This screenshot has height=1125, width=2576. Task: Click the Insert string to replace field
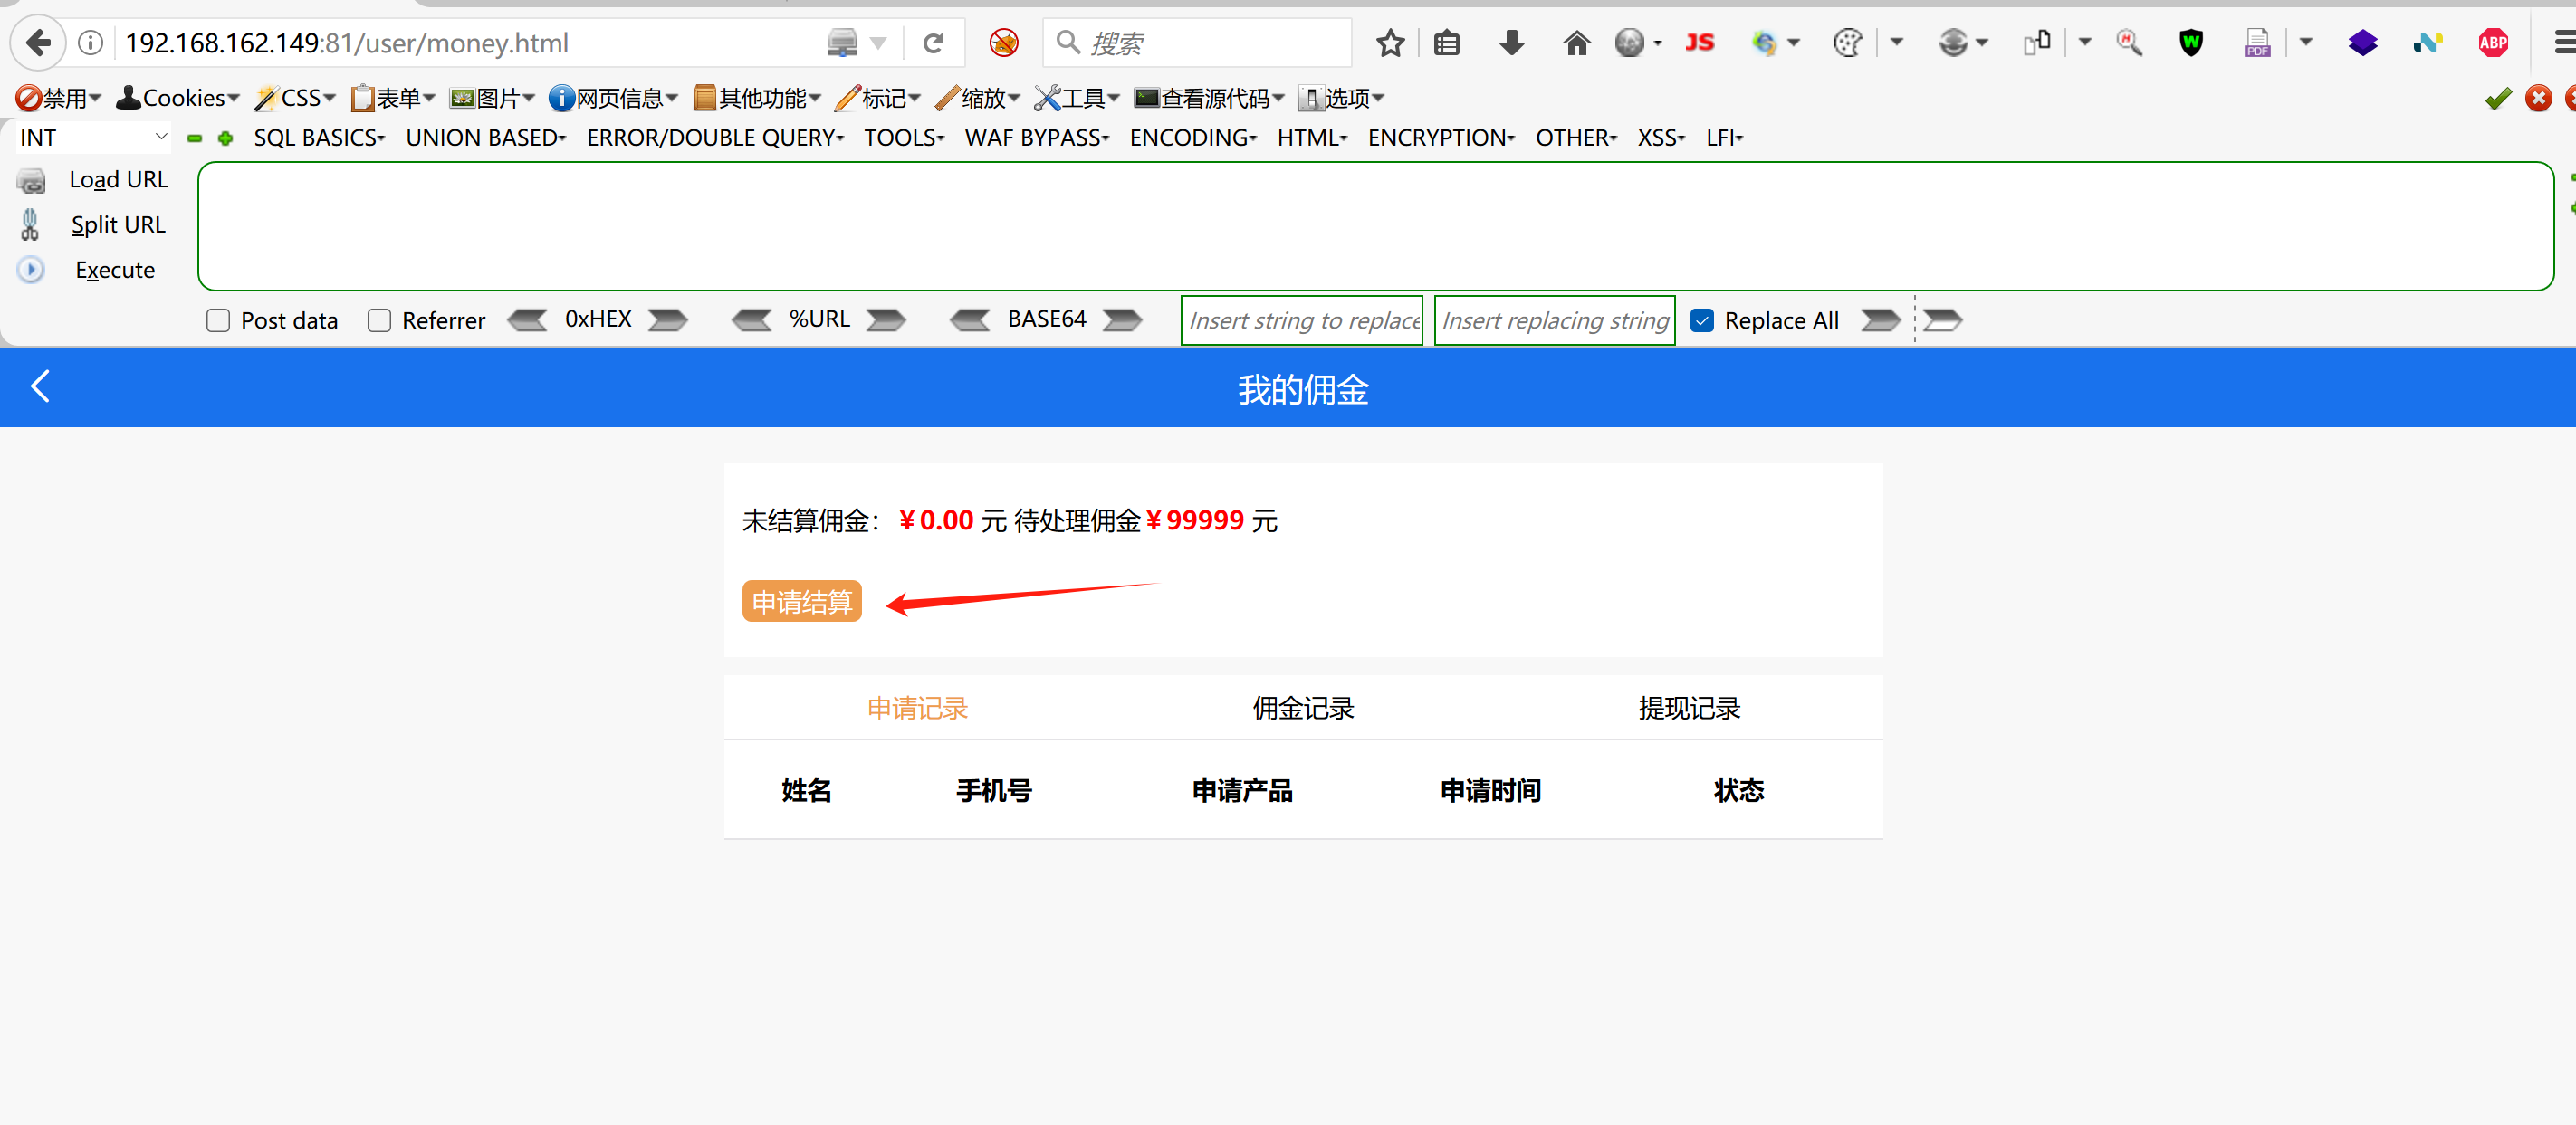point(1301,321)
